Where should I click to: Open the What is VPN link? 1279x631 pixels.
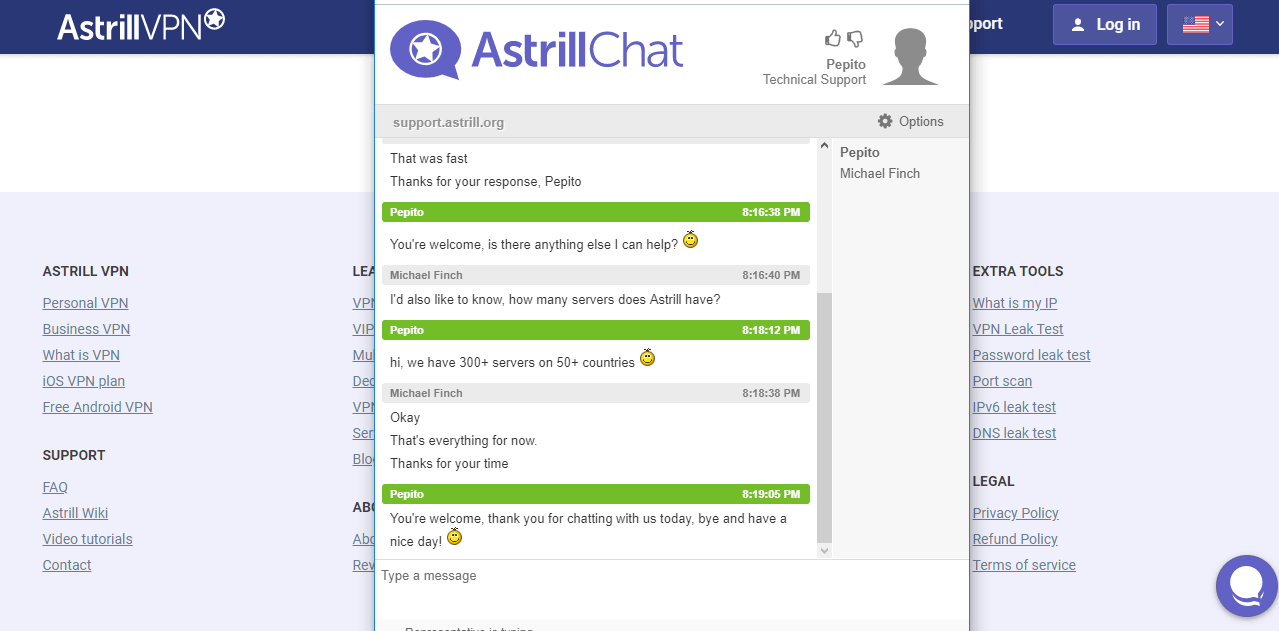click(x=81, y=355)
